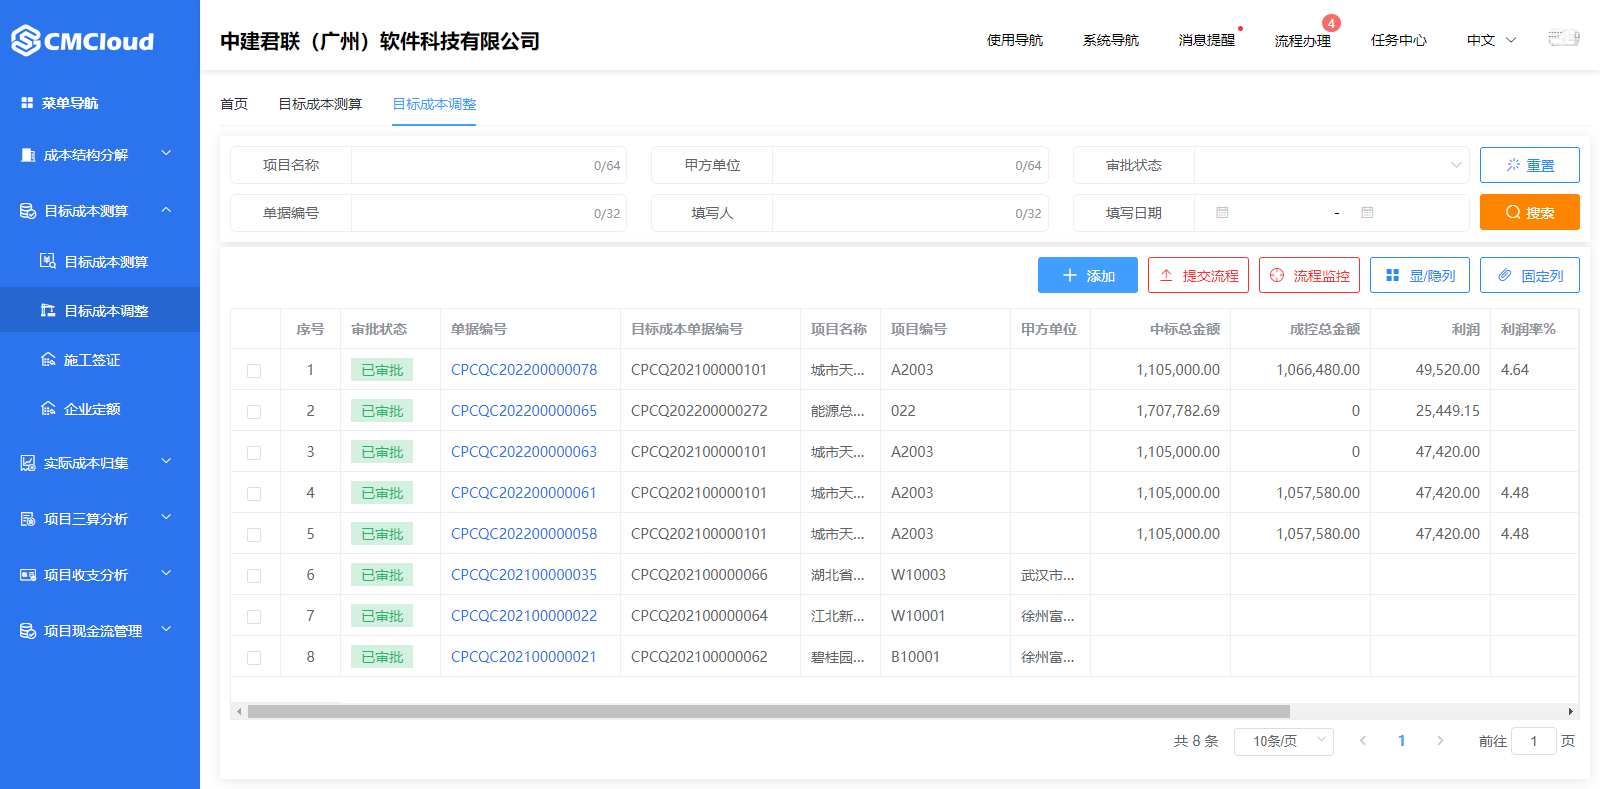Open the 10条/页 page size dropdown
This screenshot has width=1600, height=789.
(x=1284, y=741)
